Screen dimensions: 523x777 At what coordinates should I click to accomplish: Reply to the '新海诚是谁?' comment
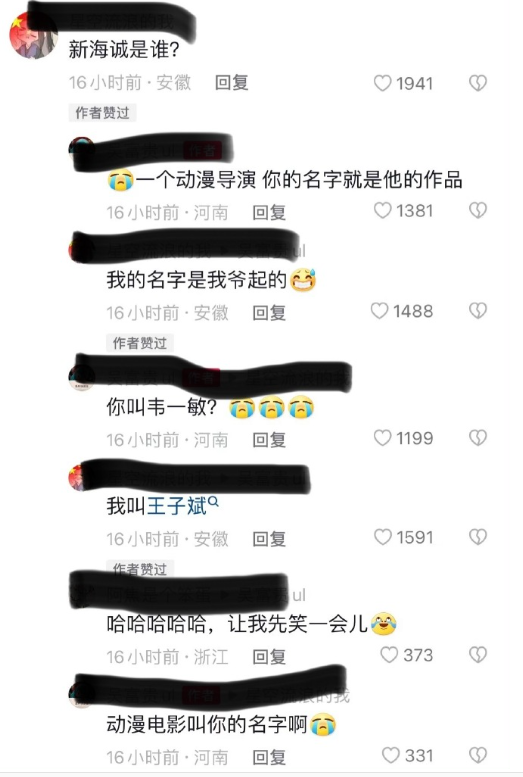point(232,83)
